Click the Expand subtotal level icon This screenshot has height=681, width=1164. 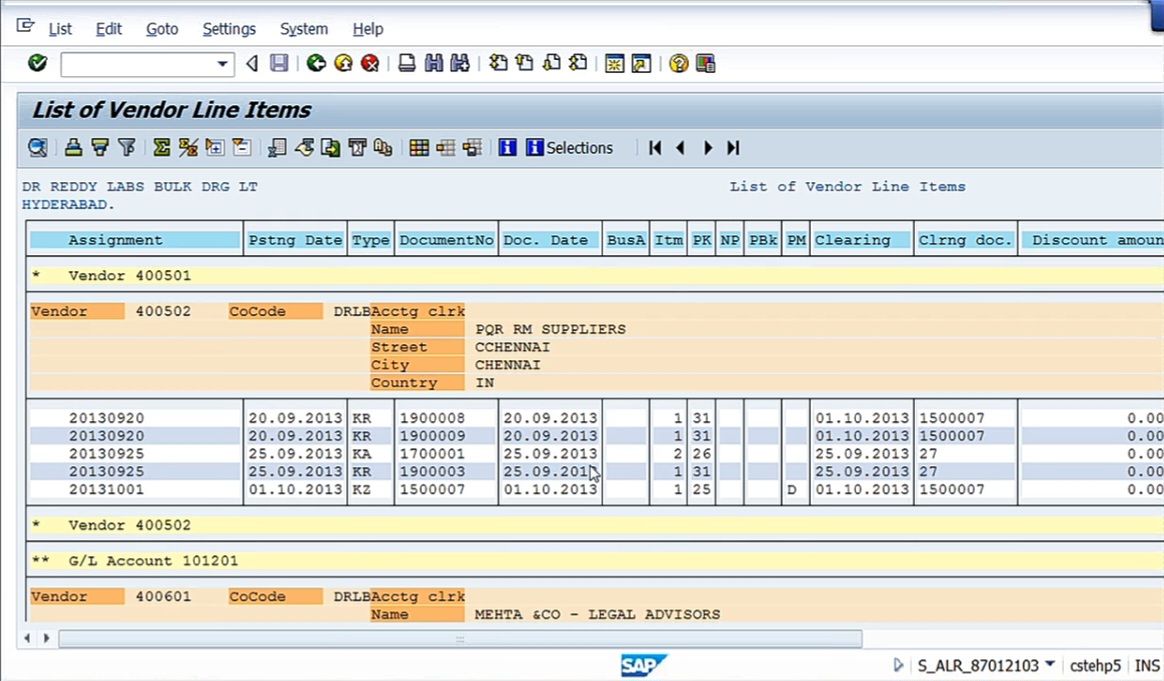coord(215,148)
